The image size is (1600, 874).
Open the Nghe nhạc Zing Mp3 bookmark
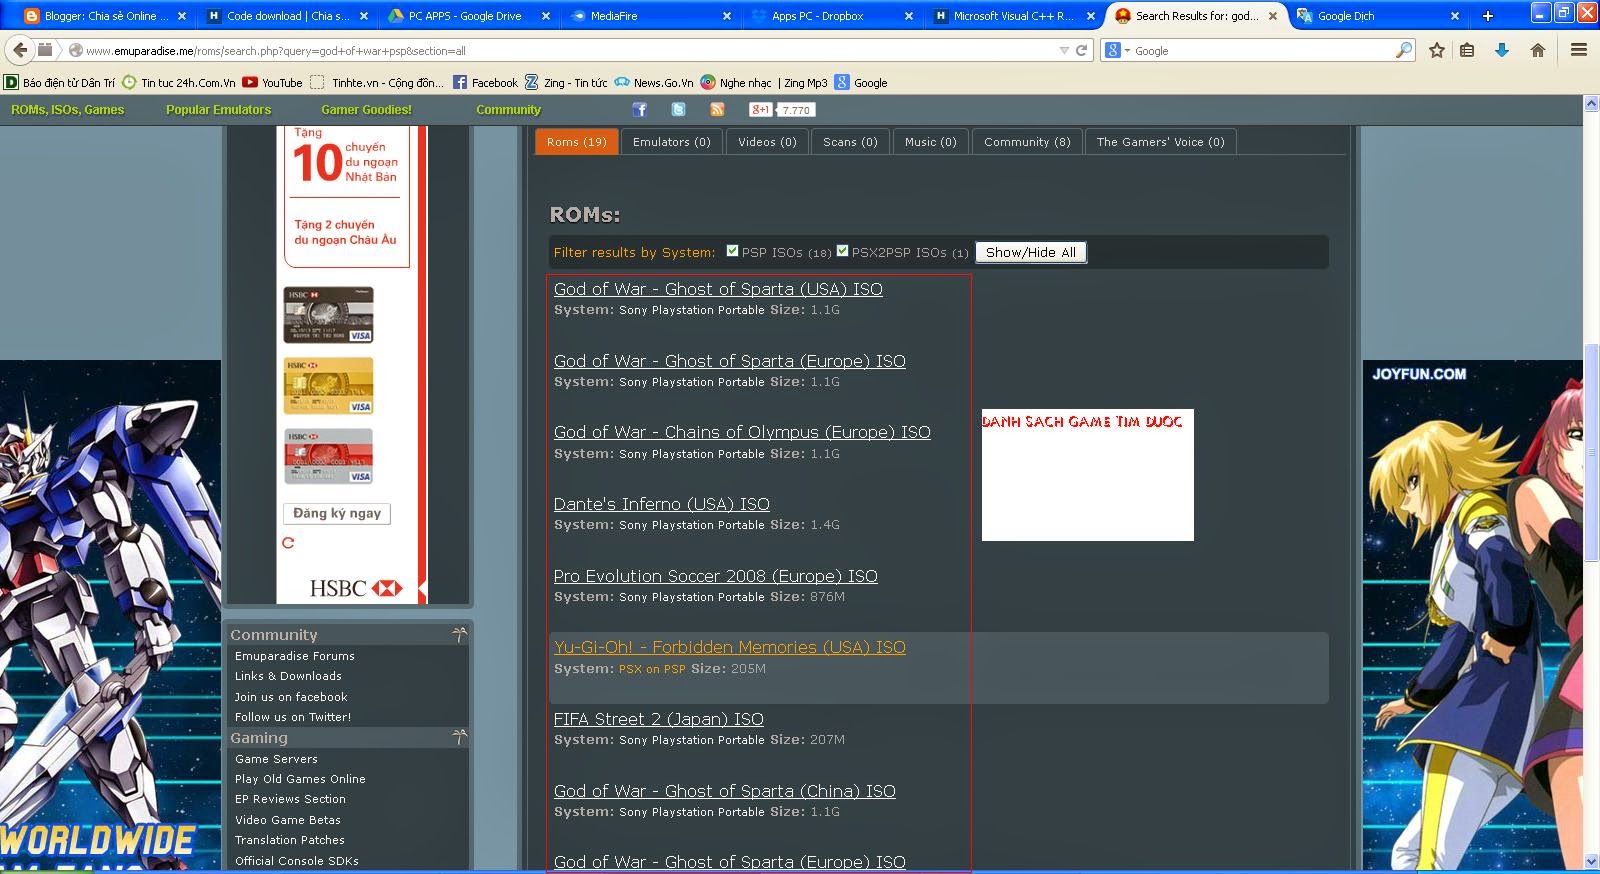764,83
